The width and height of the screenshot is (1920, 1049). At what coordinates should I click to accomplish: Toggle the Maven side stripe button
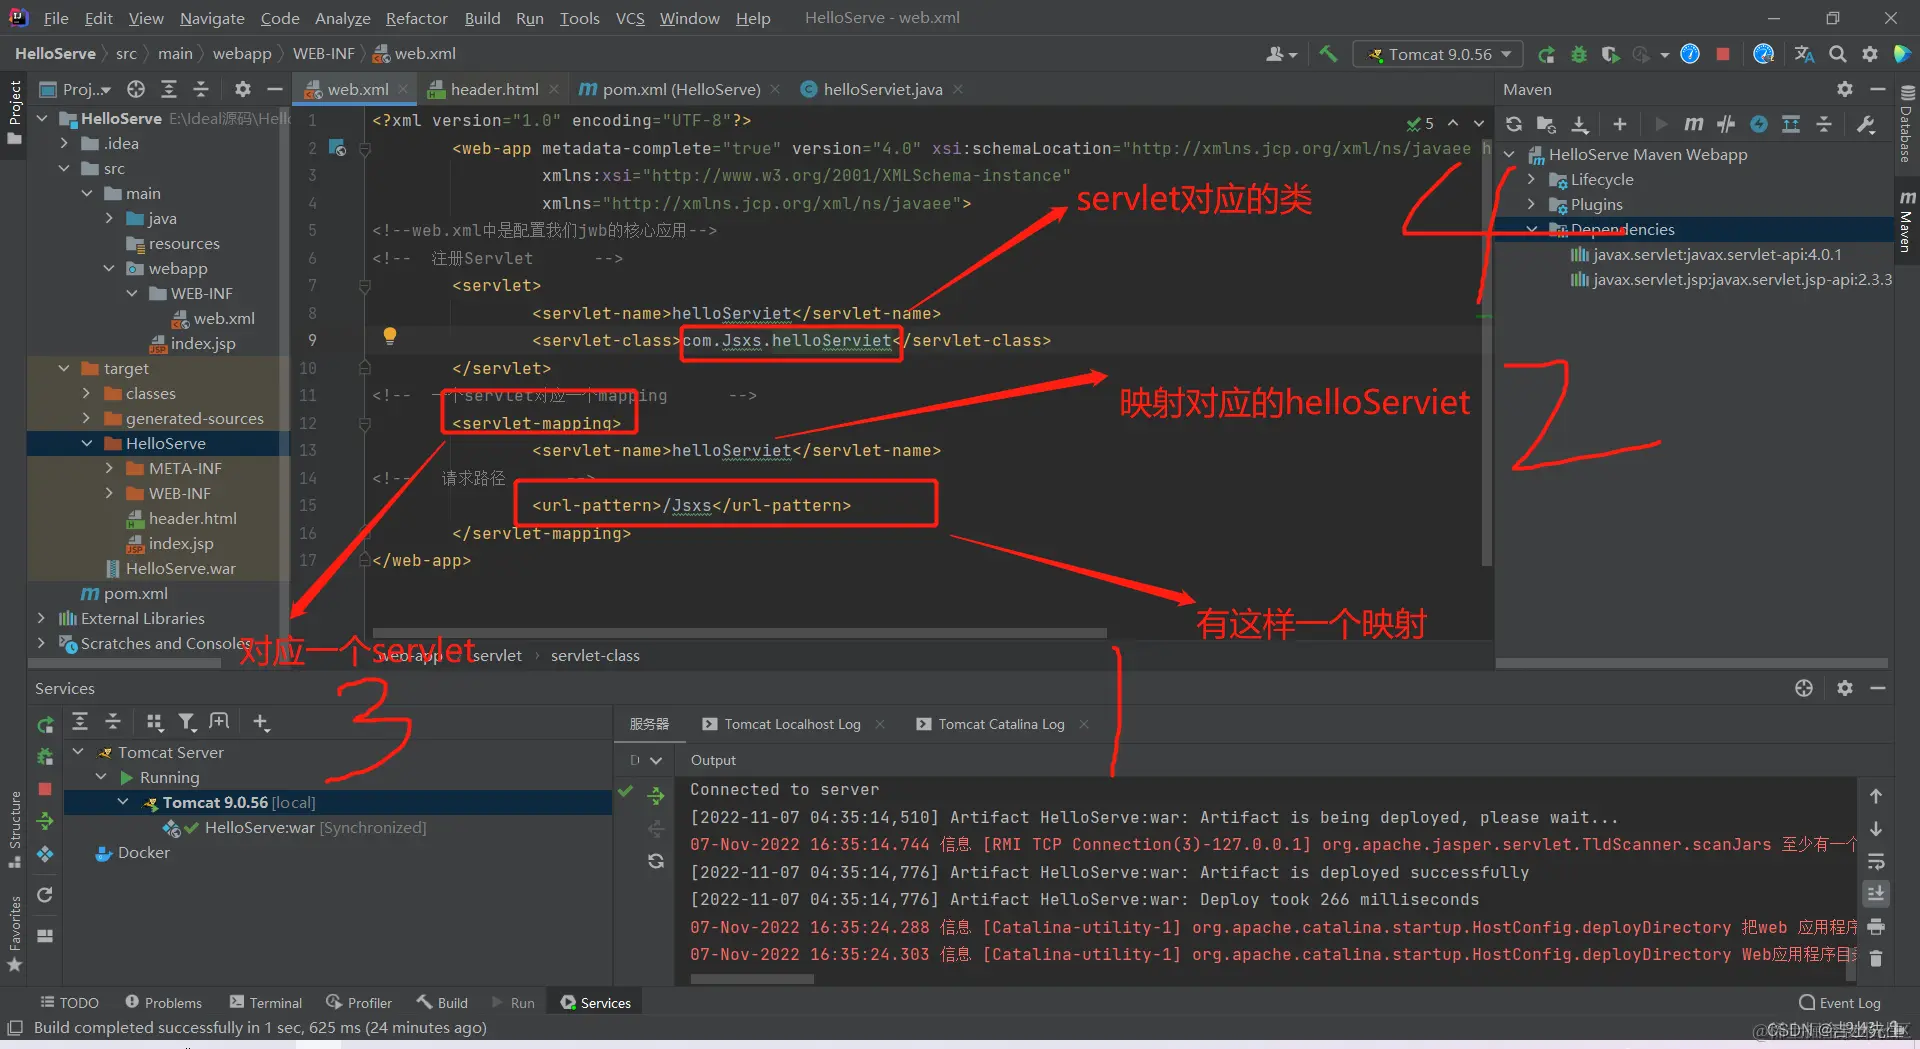coord(1906,220)
